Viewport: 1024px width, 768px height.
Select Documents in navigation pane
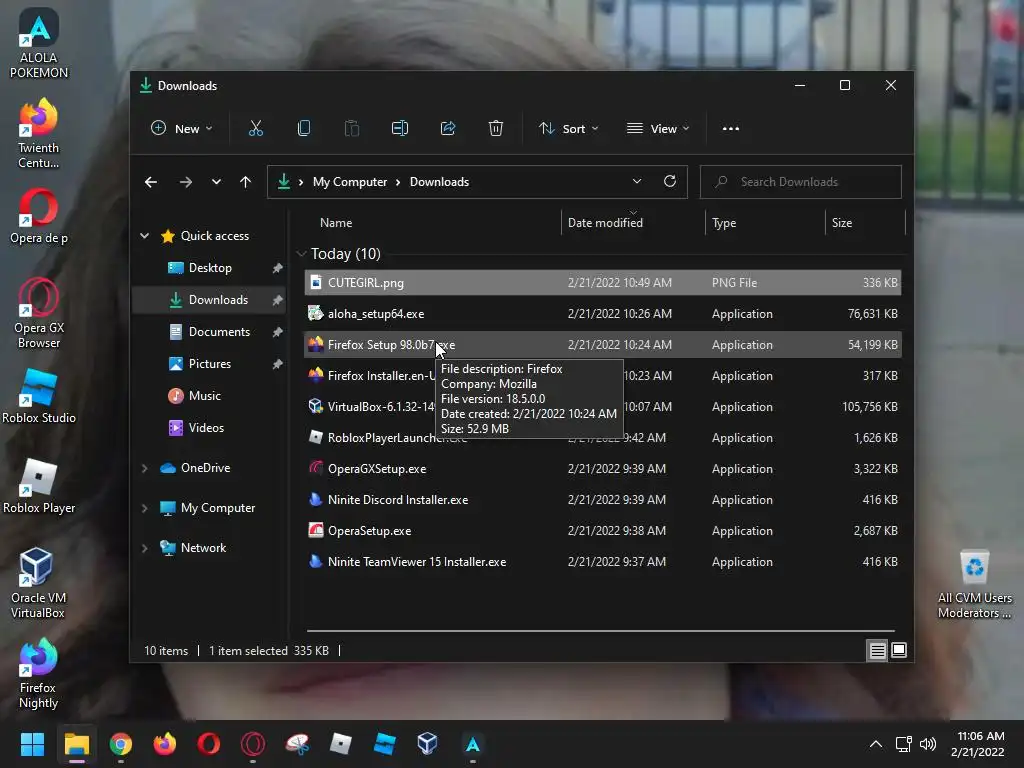(x=210, y=332)
